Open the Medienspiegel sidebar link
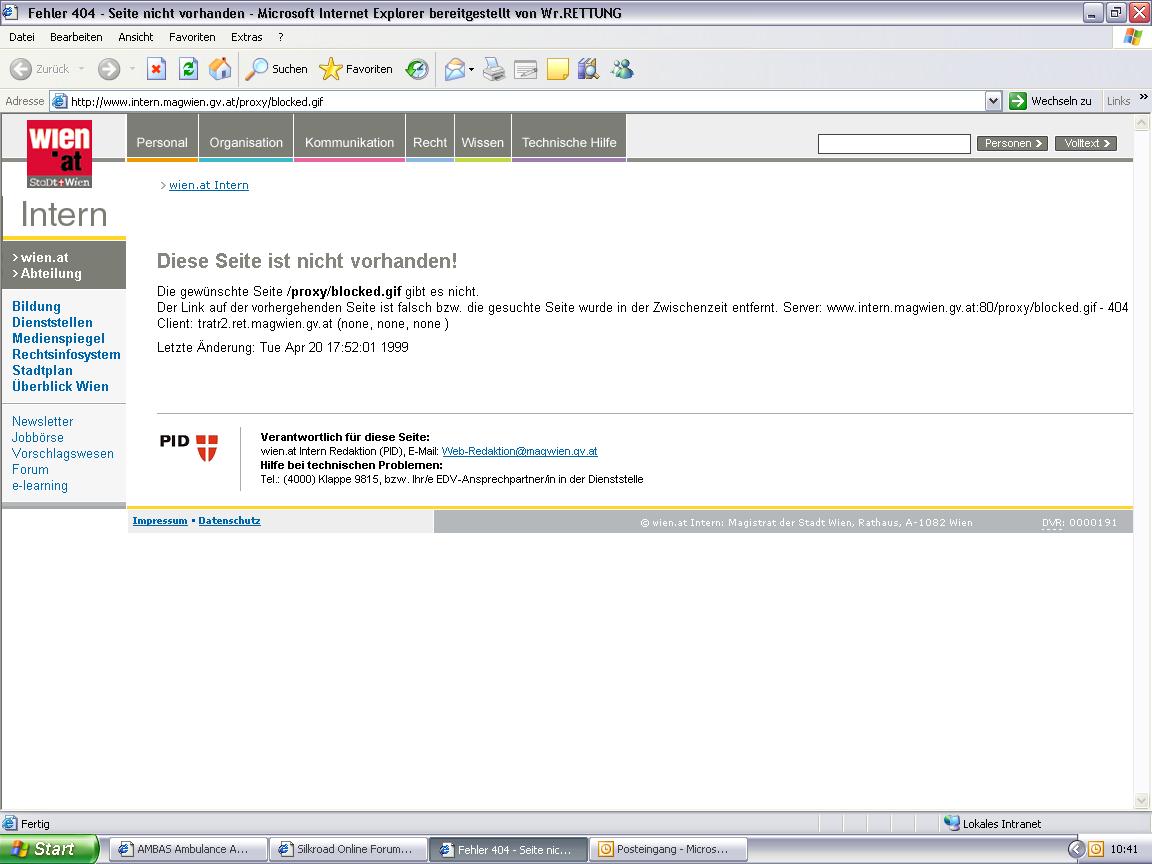Viewport: 1152px width, 864px height. [58, 338]
